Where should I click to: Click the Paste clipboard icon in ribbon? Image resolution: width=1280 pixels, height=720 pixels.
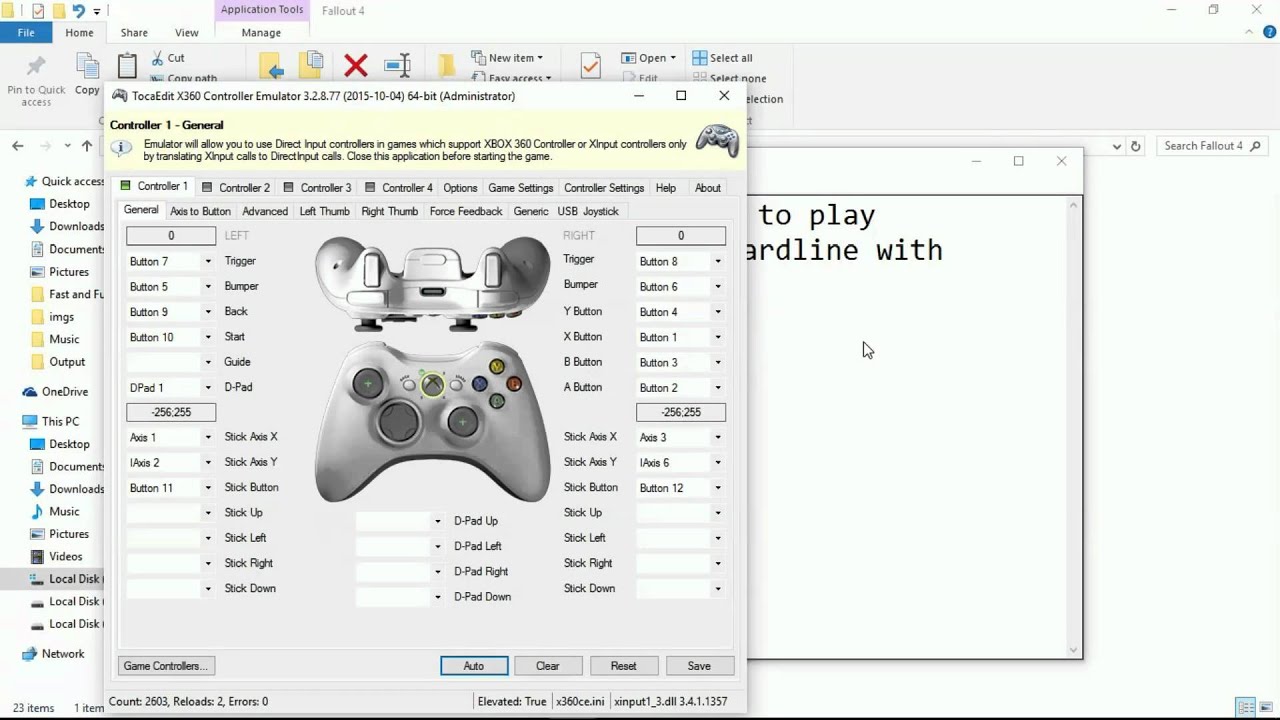tap(127, 66)
